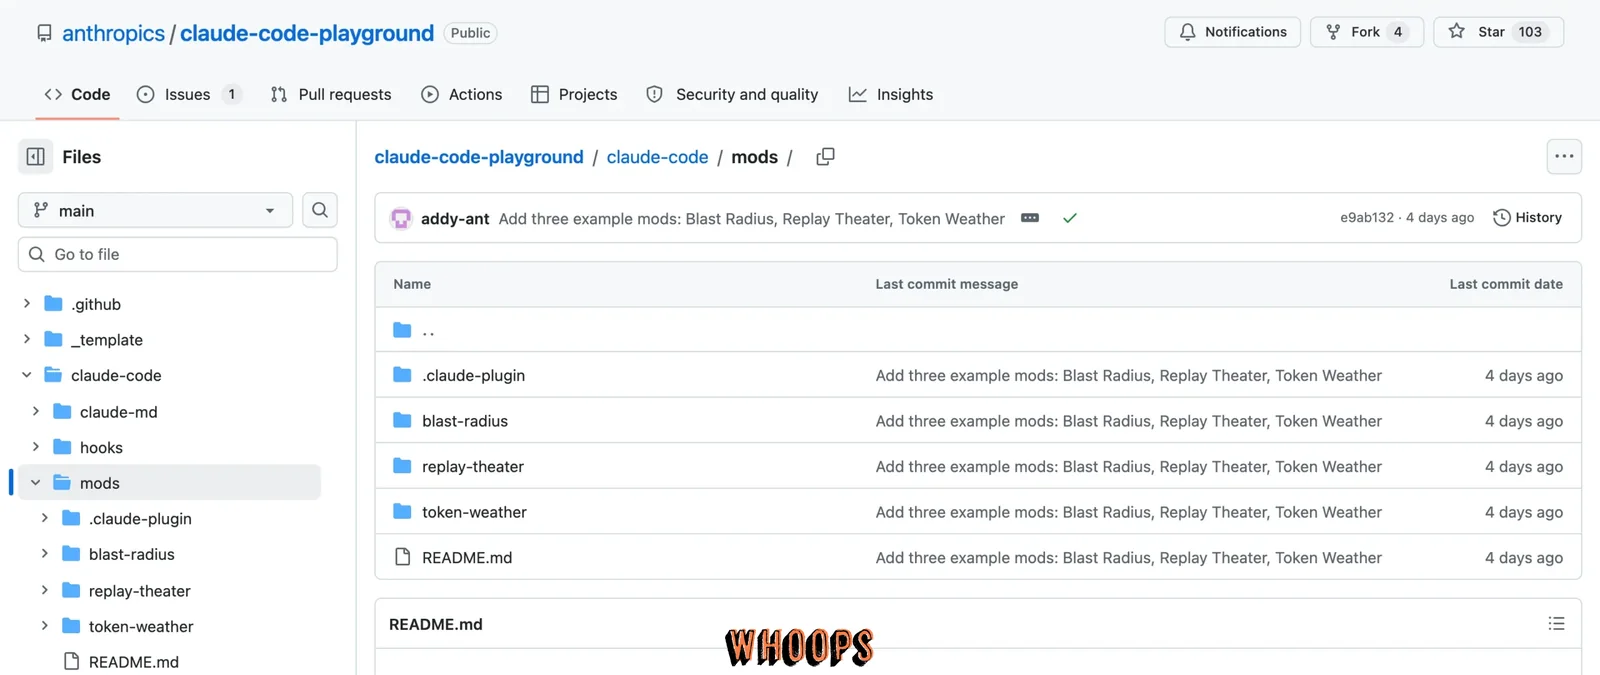Click the blast-radius folder icon in table
Viewport: 1600px width, 675px height.
pyautogui.click(x=402, y=421)
